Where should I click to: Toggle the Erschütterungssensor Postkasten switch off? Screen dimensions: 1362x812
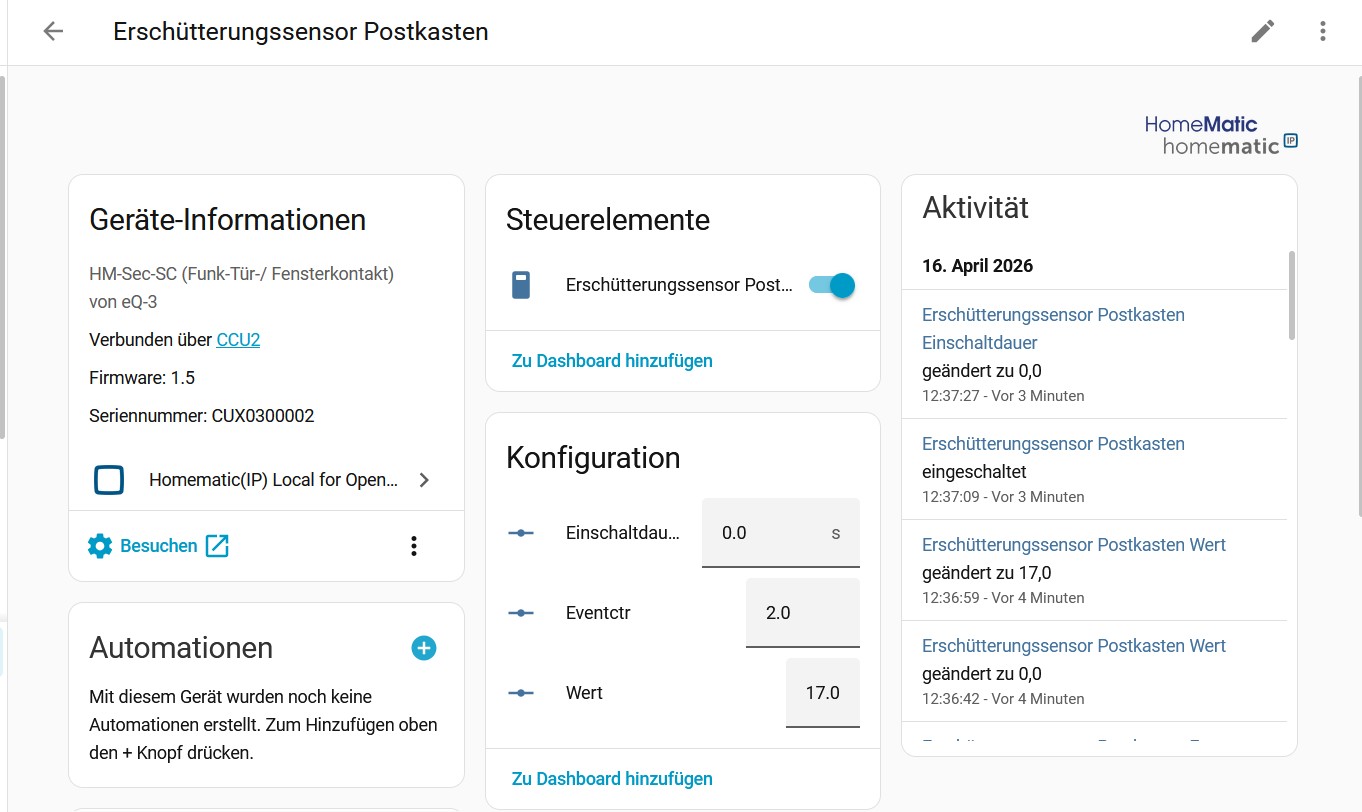click(x=832, y=286)
